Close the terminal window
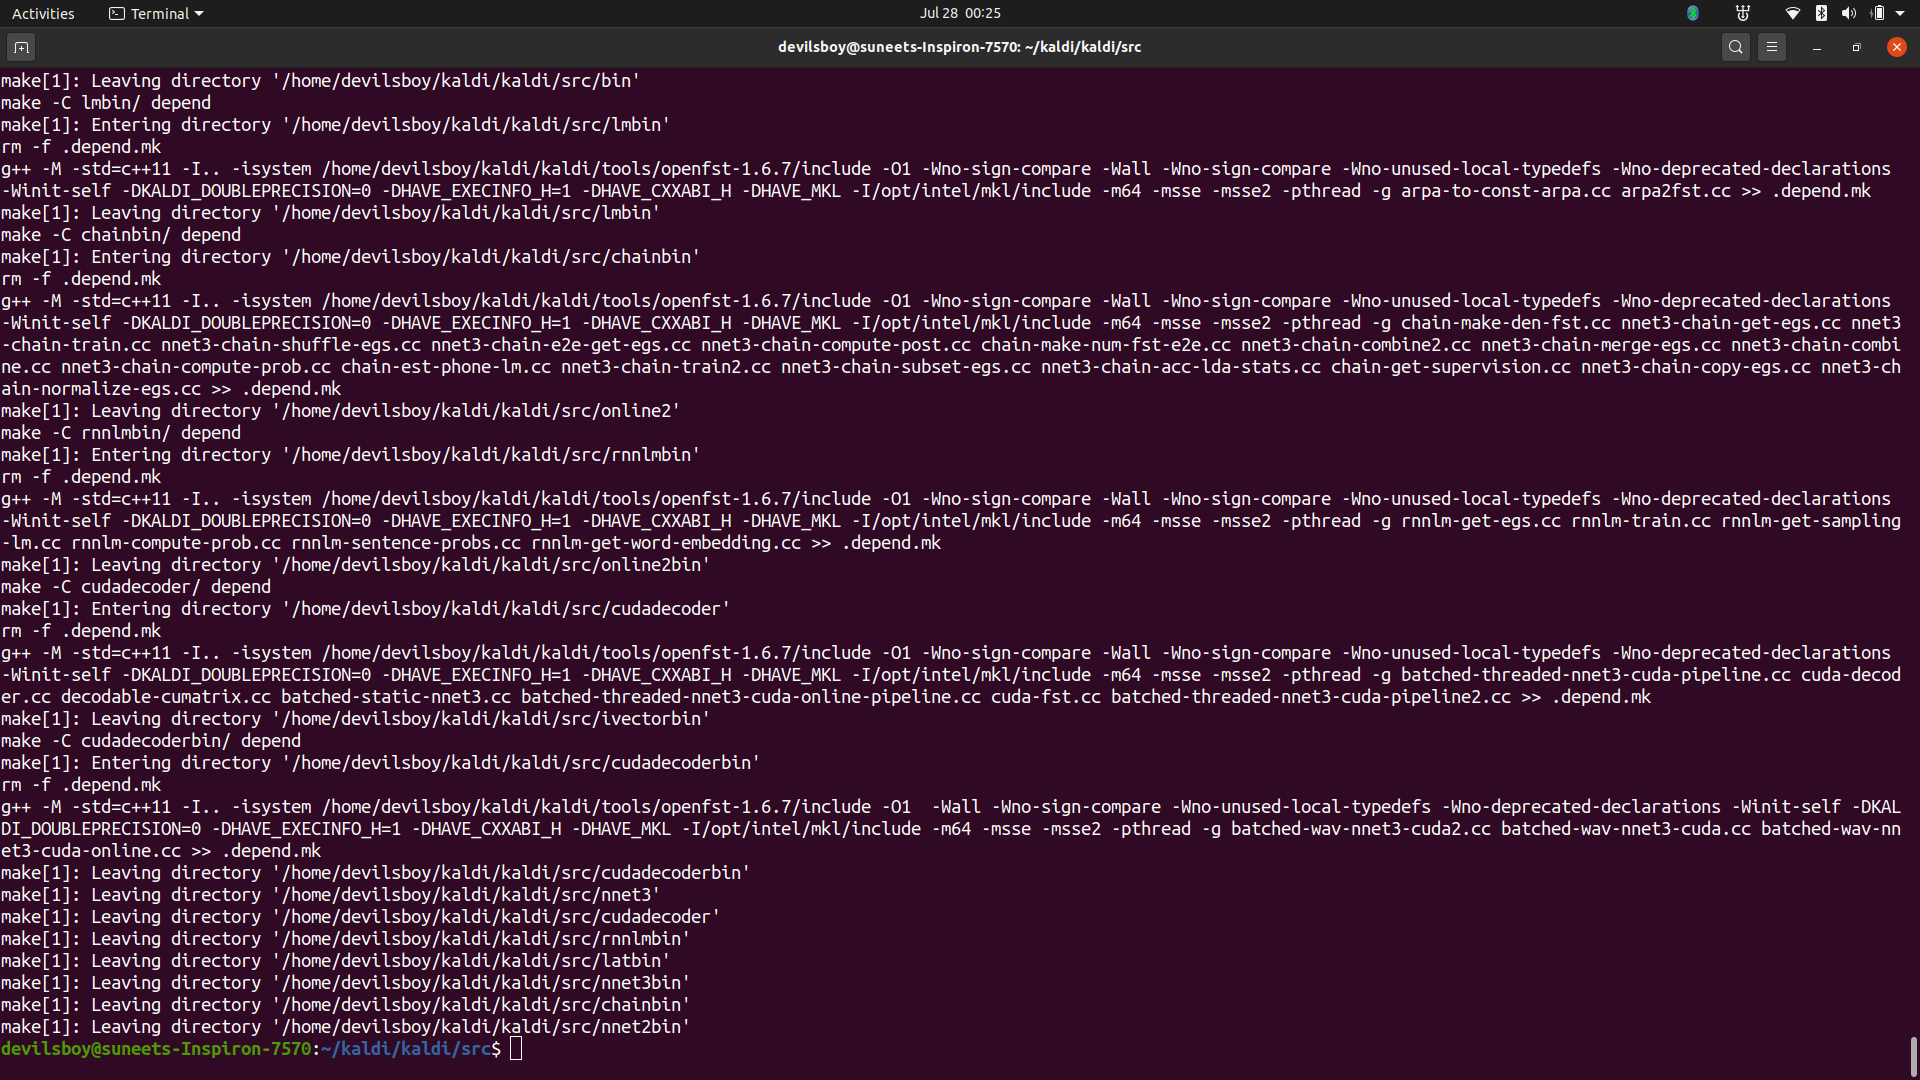Image resolution: width=1920 pixels, height=1080 pixels. (1897, 46)
